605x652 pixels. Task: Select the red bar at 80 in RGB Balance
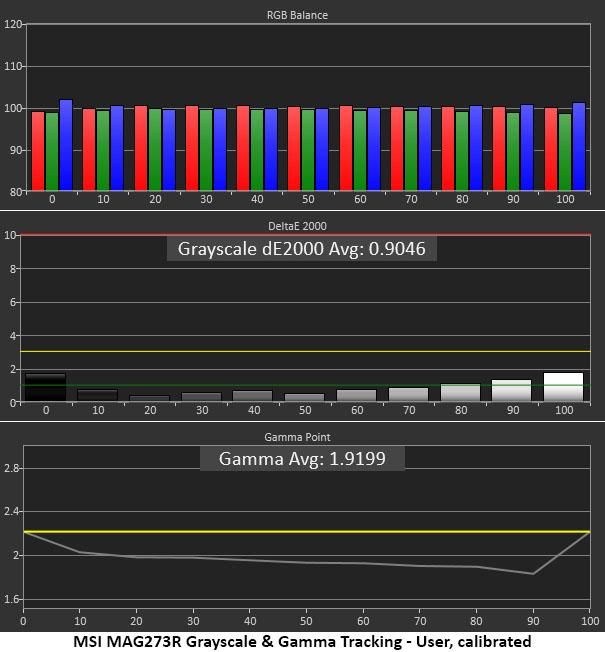[x=448, y=149]
